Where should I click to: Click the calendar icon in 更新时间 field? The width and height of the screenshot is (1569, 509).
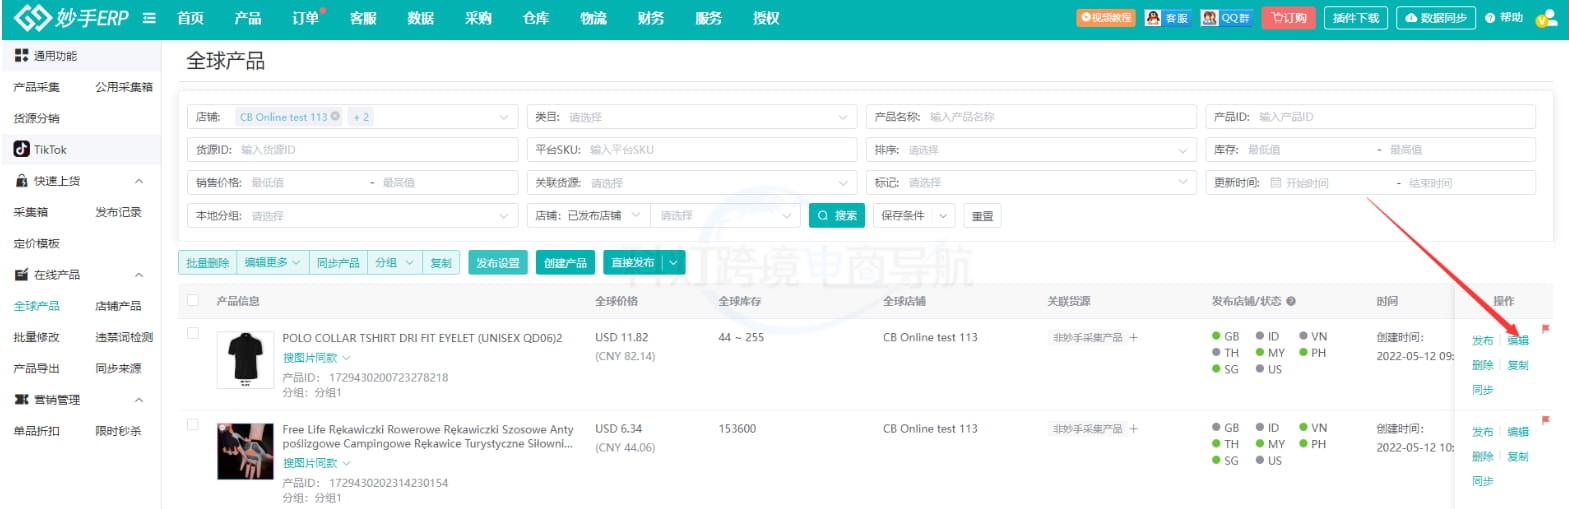point(1275,183)
